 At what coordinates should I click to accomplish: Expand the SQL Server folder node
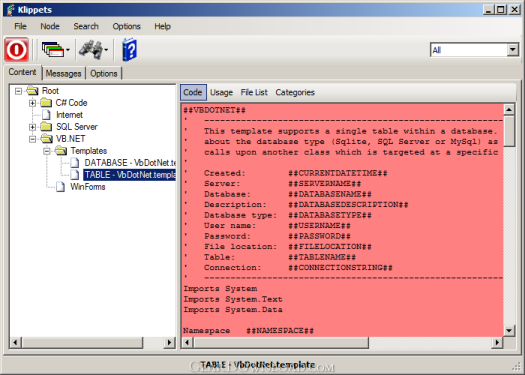click(32, 127)
